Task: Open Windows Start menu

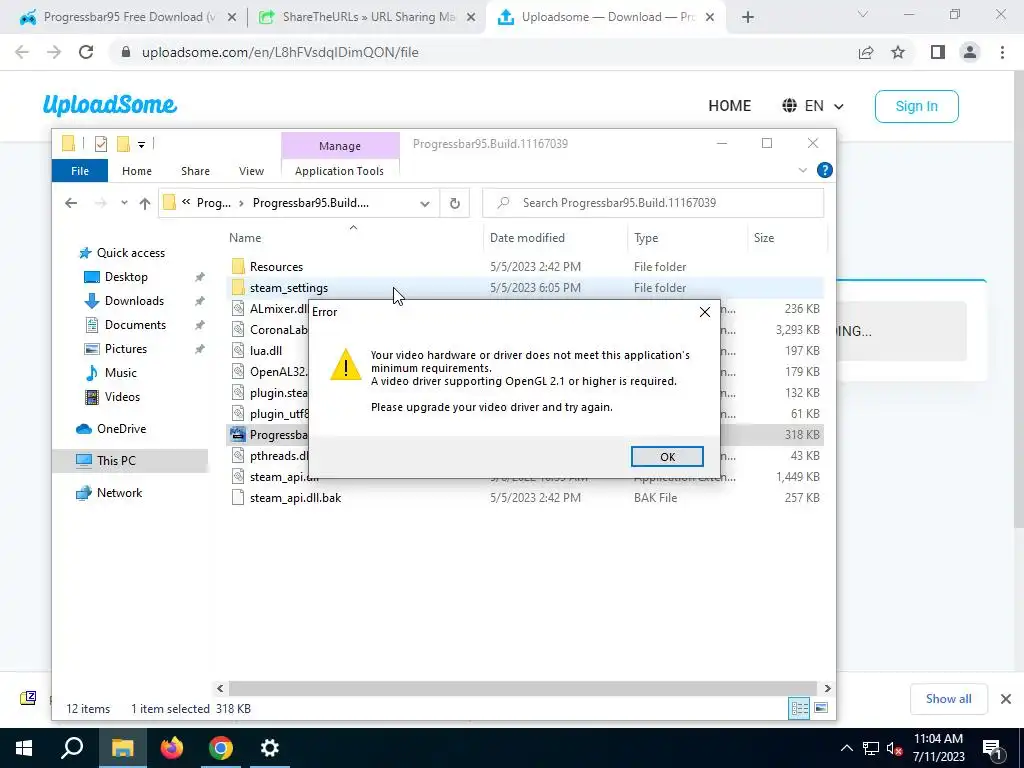Action: pyautogui.click(x=24, y=748)
